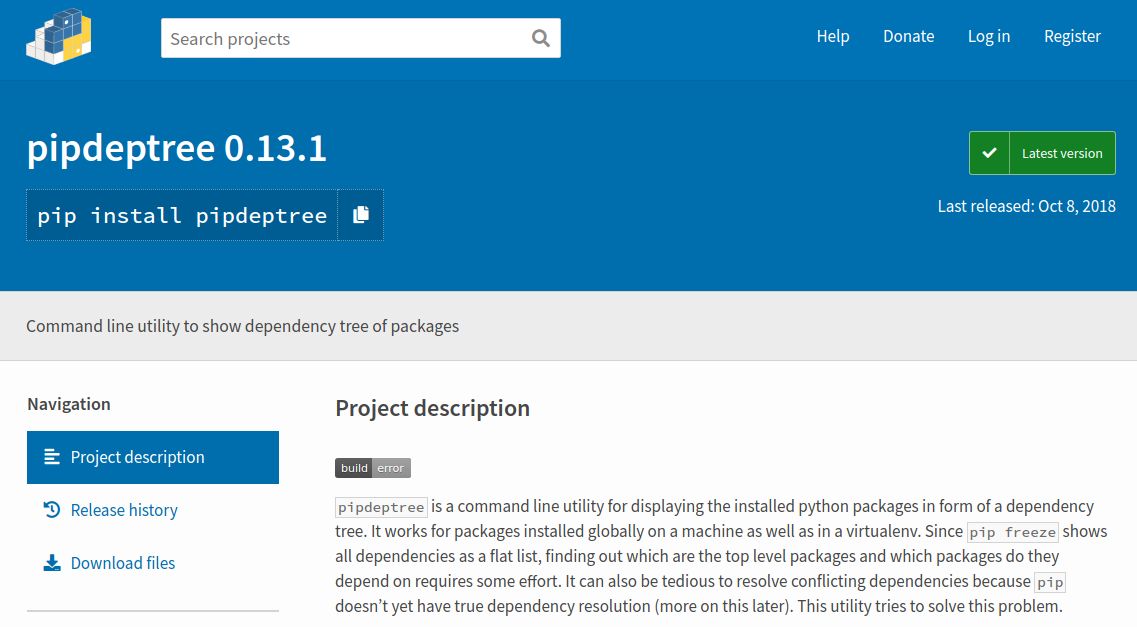This screenshot has height=627, width=1137.
Task: Click the Log in link
Action: (989, 37)
